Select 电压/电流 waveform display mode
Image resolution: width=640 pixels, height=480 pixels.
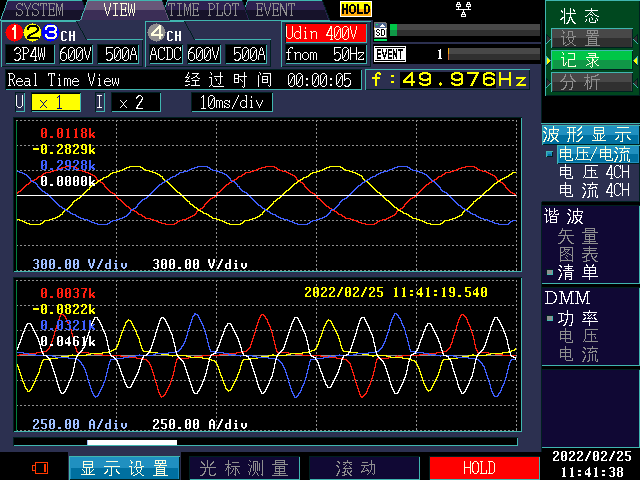point(594,155)
